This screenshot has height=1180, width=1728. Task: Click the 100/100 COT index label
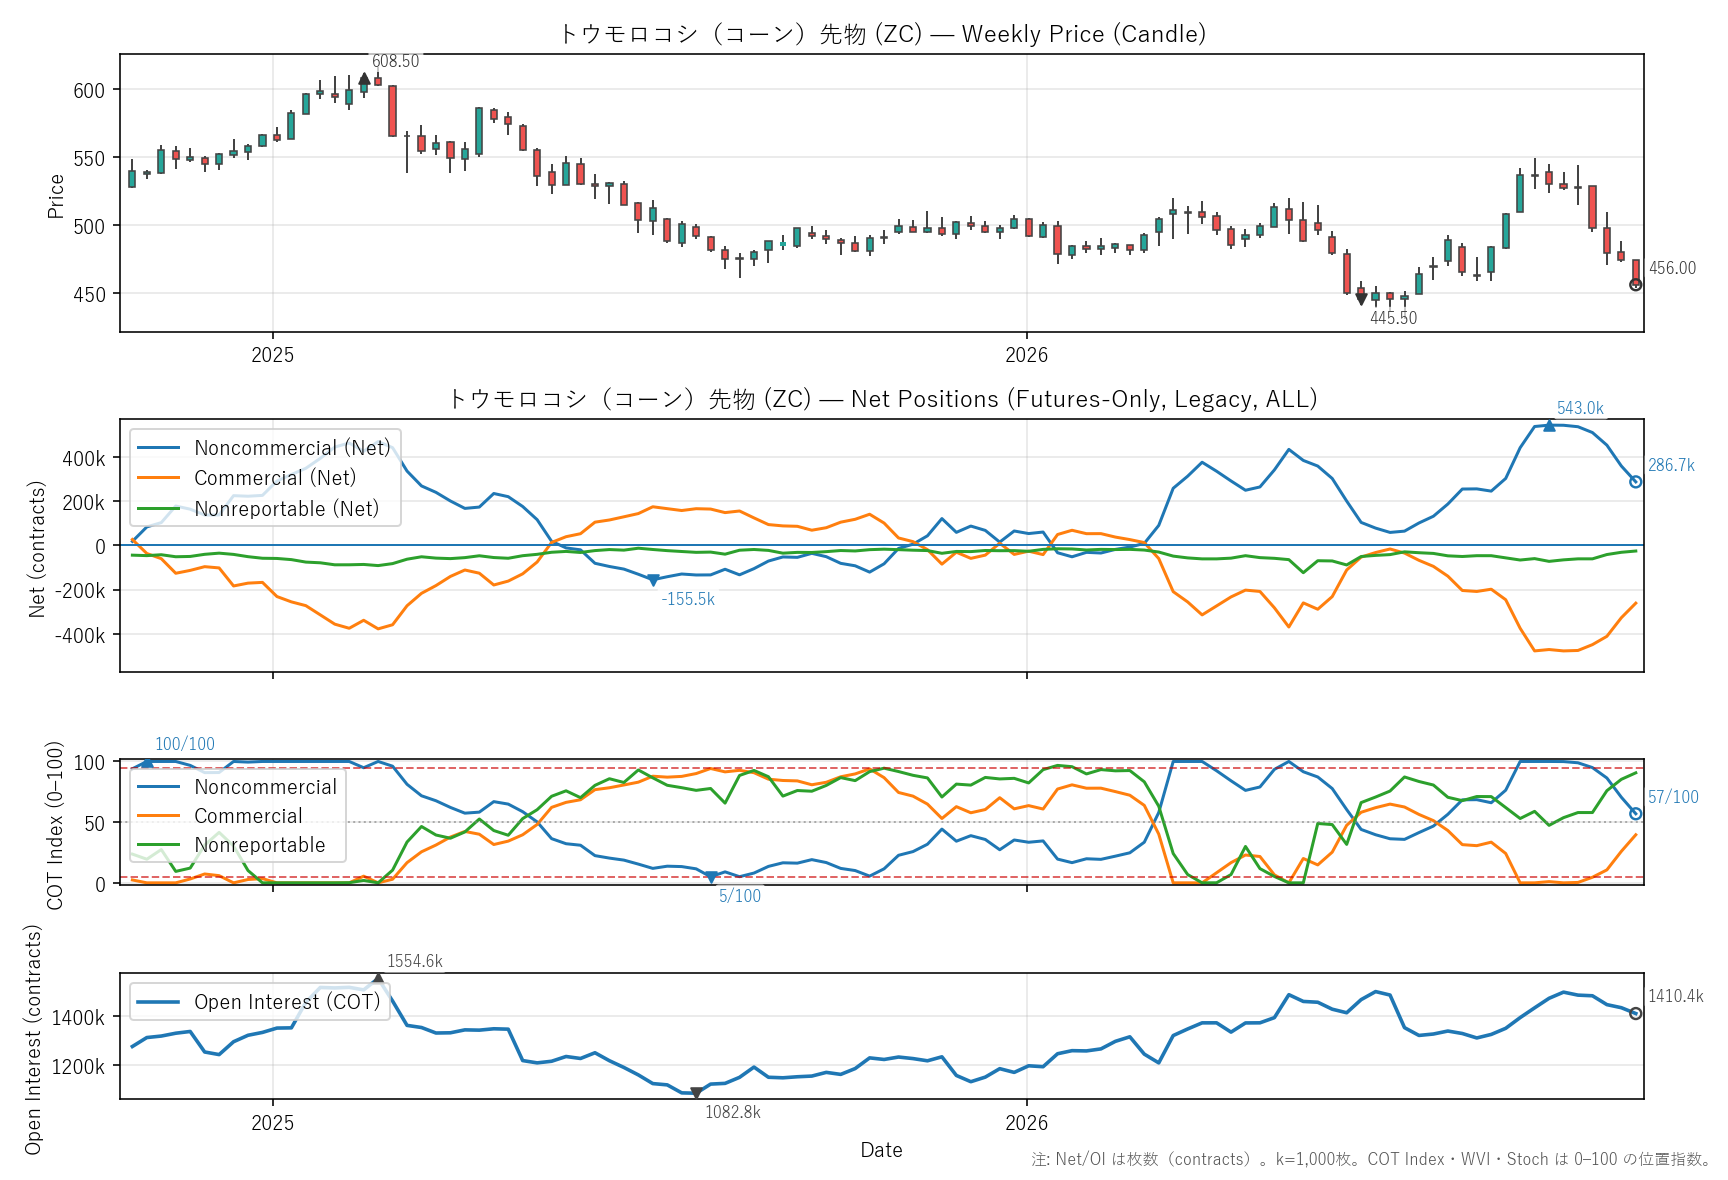185,744
